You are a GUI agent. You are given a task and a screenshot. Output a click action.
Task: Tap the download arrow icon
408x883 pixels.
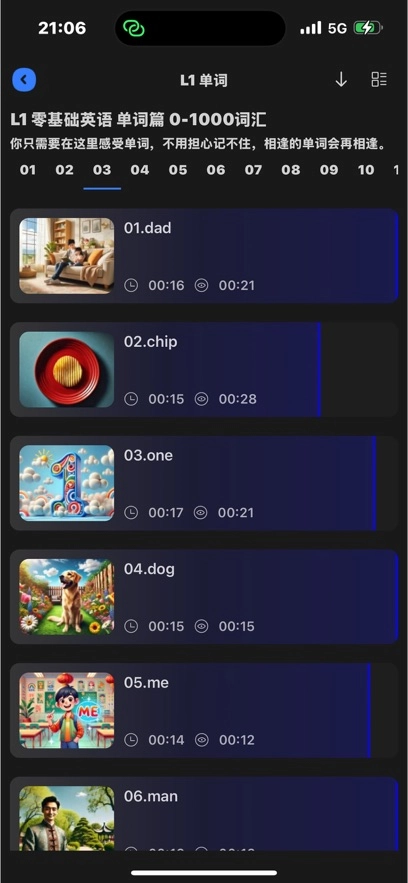point(341,79)
